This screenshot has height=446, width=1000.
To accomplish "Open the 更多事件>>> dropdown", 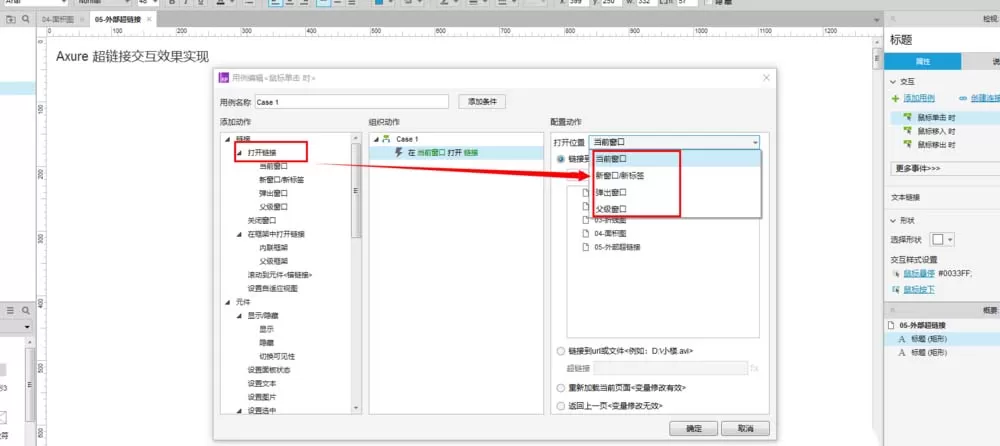I will [x=944, y=168].
